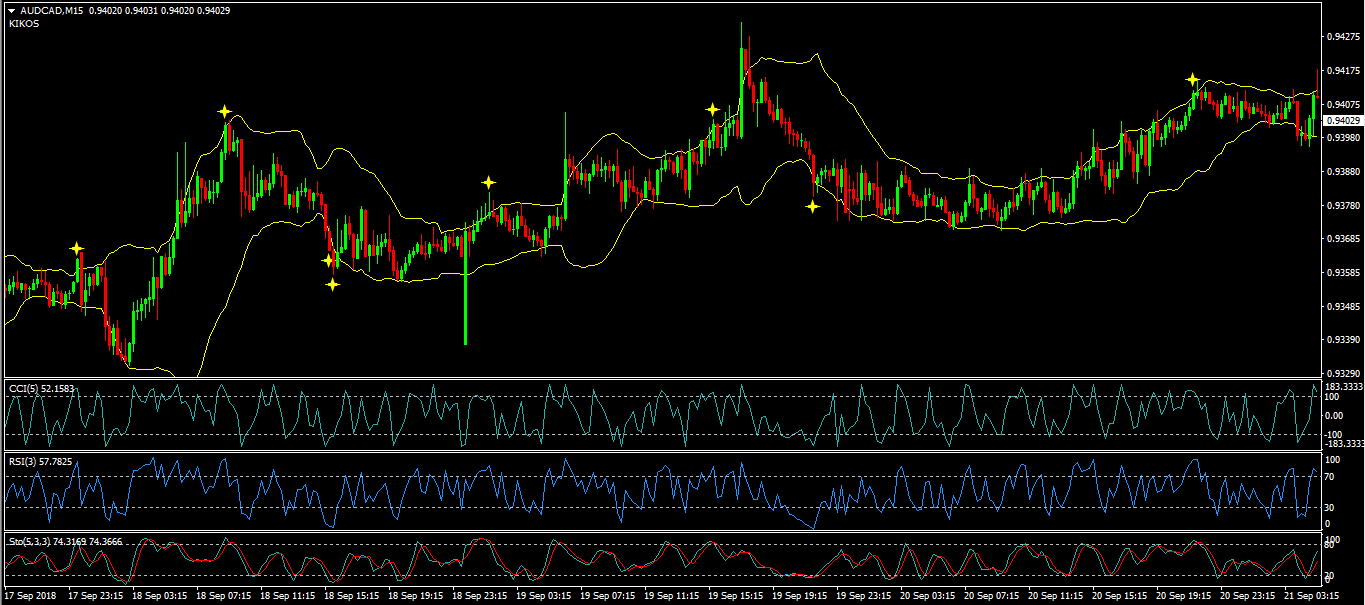
Task: Select the KIKOS indicator label
Action: (x=24, y=23)
